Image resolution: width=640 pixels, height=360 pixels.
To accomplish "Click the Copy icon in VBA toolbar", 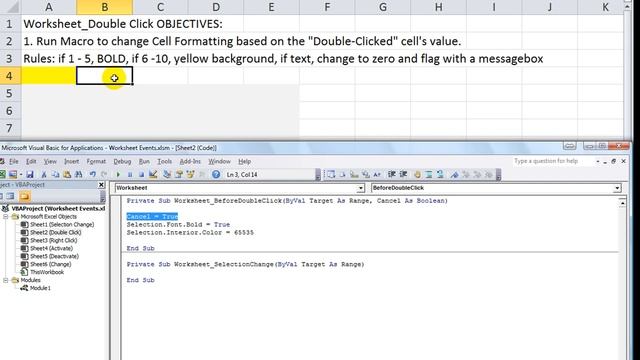I will (56, 175).
